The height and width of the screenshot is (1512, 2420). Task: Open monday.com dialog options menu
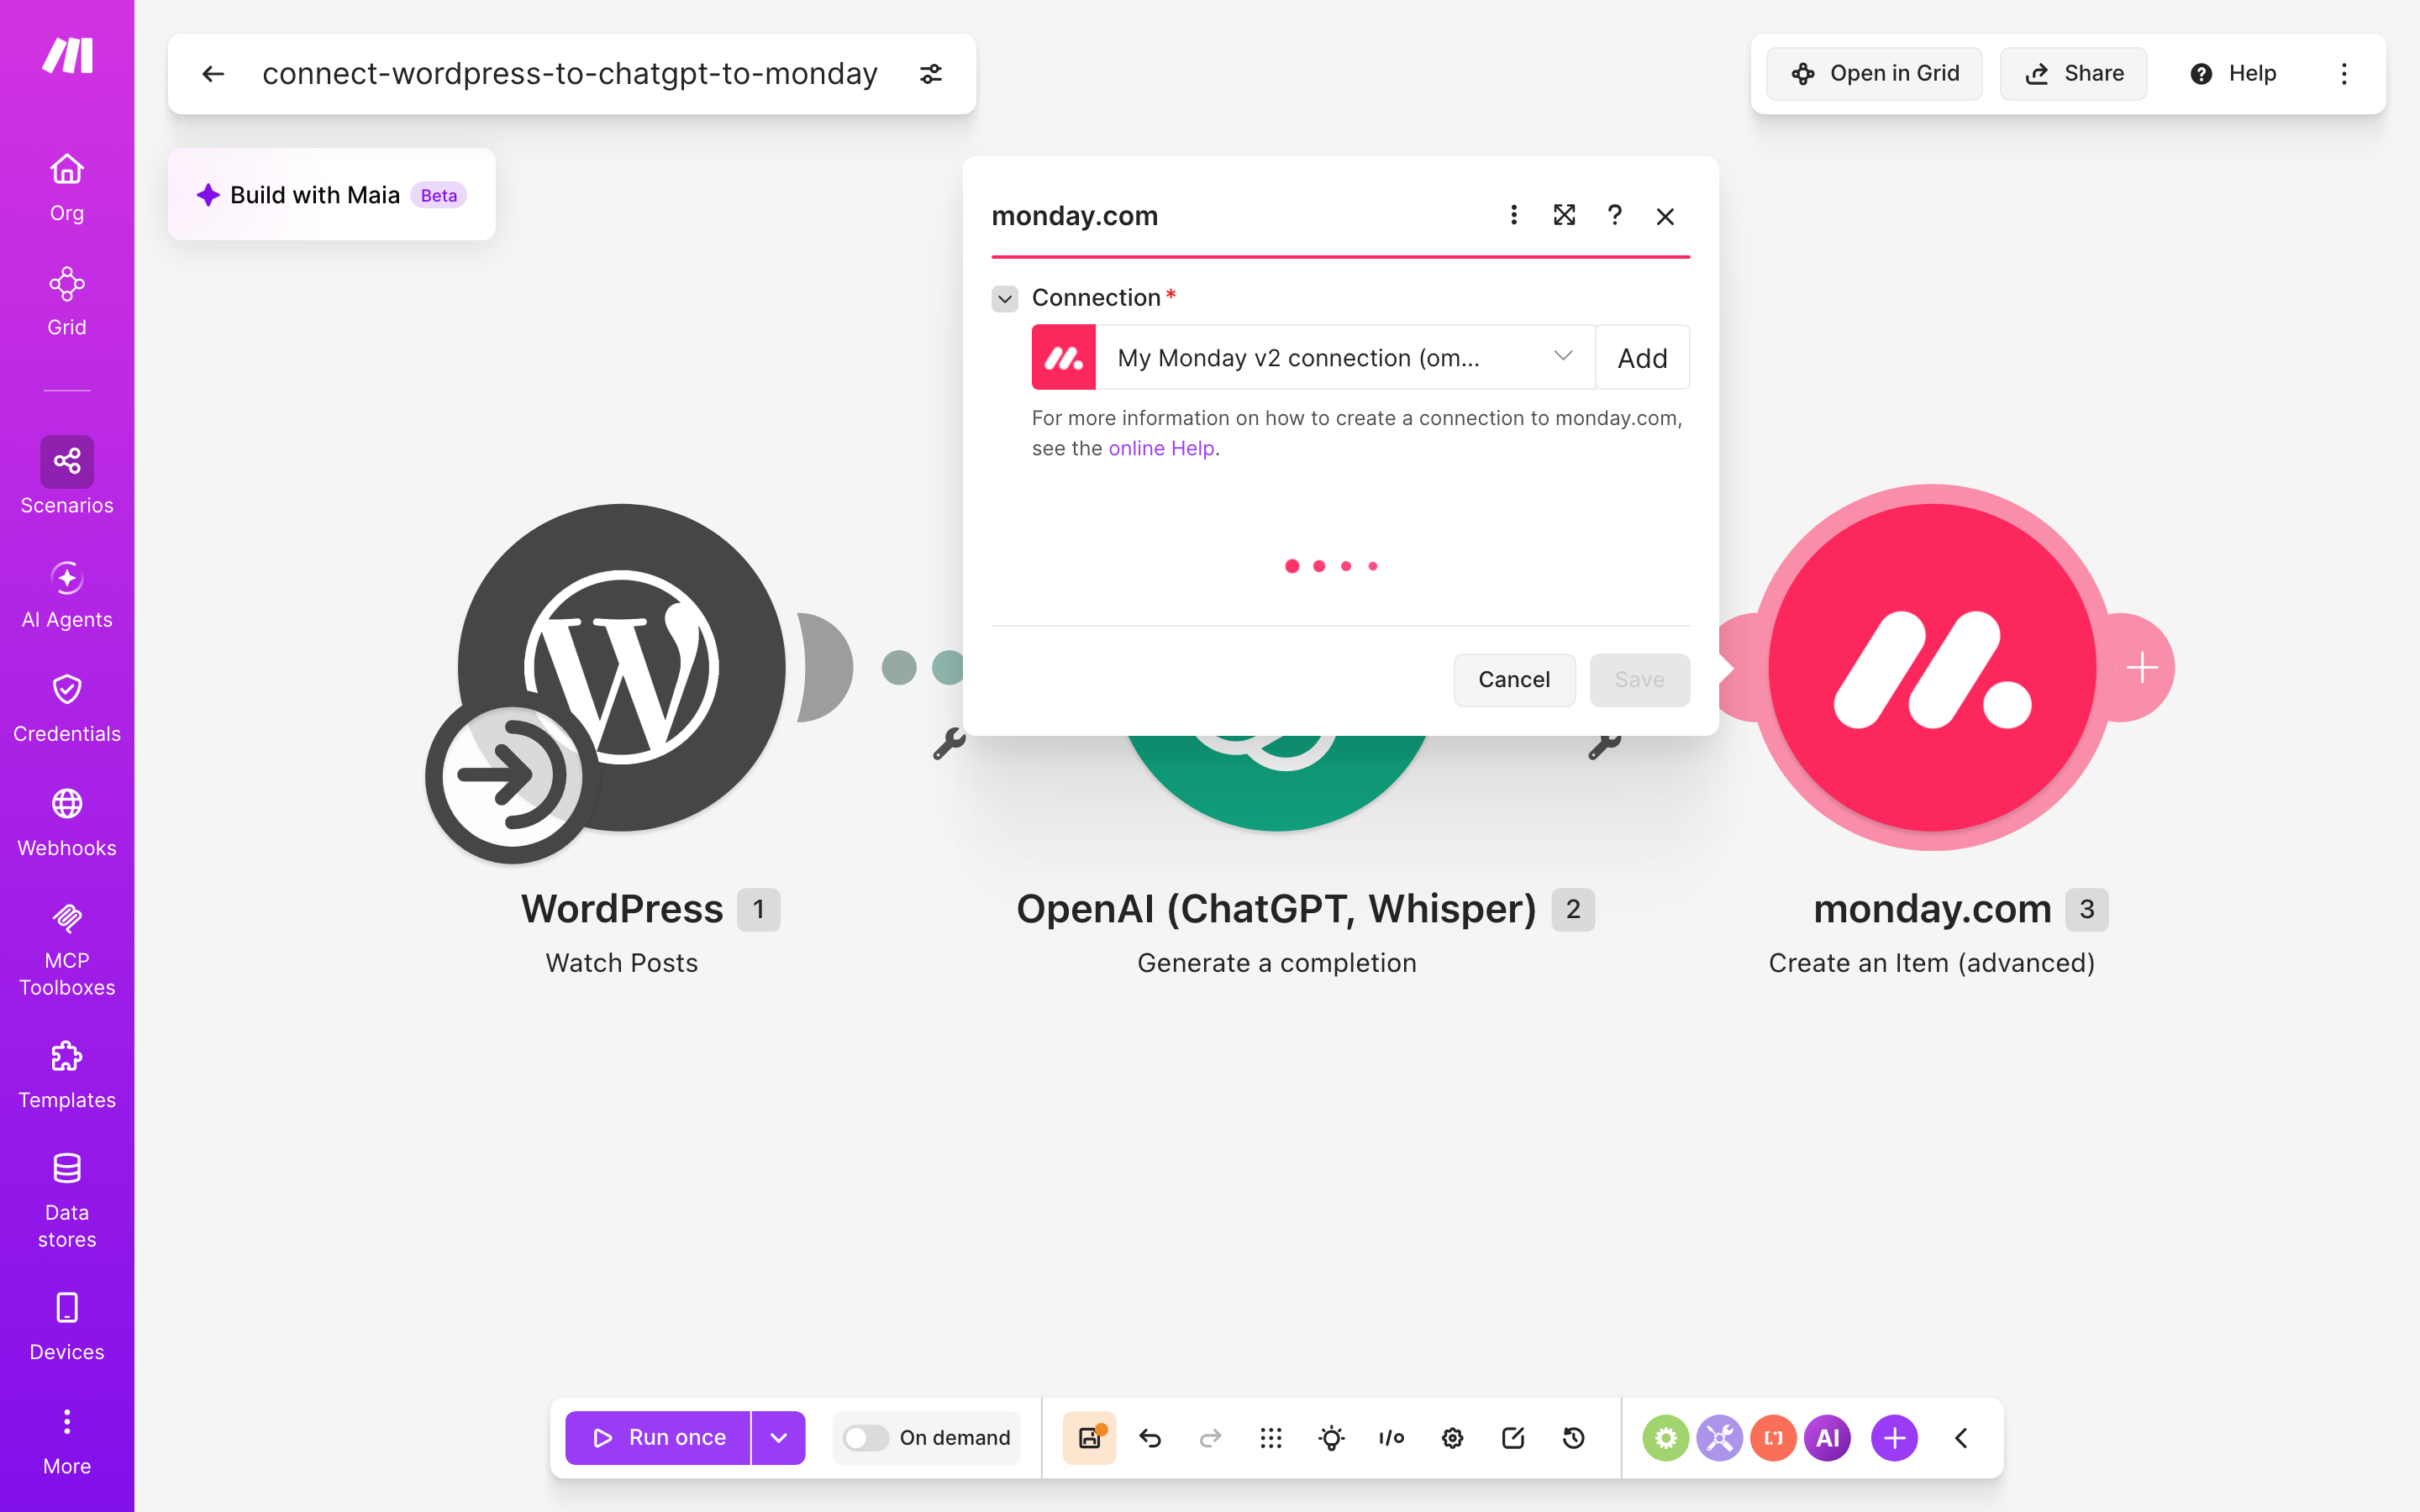point(1514,215)
